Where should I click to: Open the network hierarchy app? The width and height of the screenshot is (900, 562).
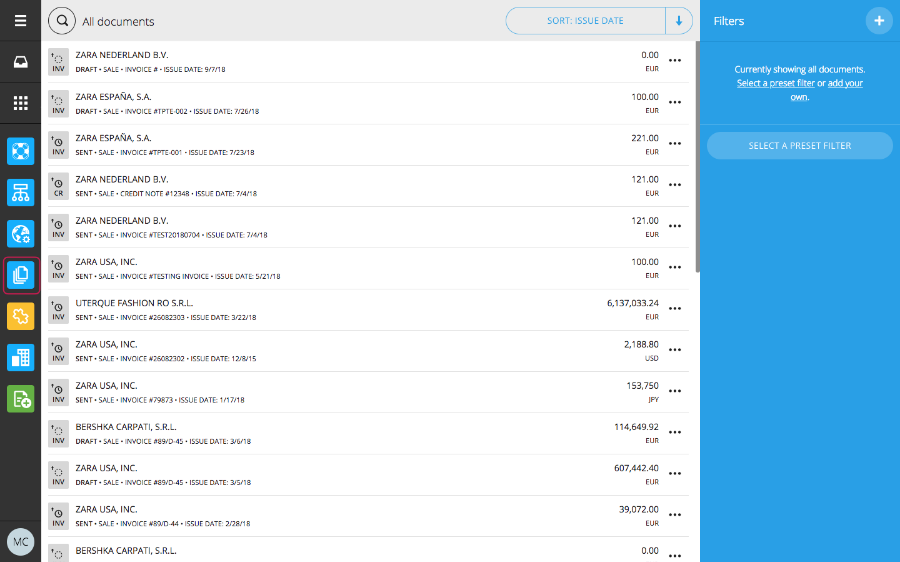coord(21,193)
